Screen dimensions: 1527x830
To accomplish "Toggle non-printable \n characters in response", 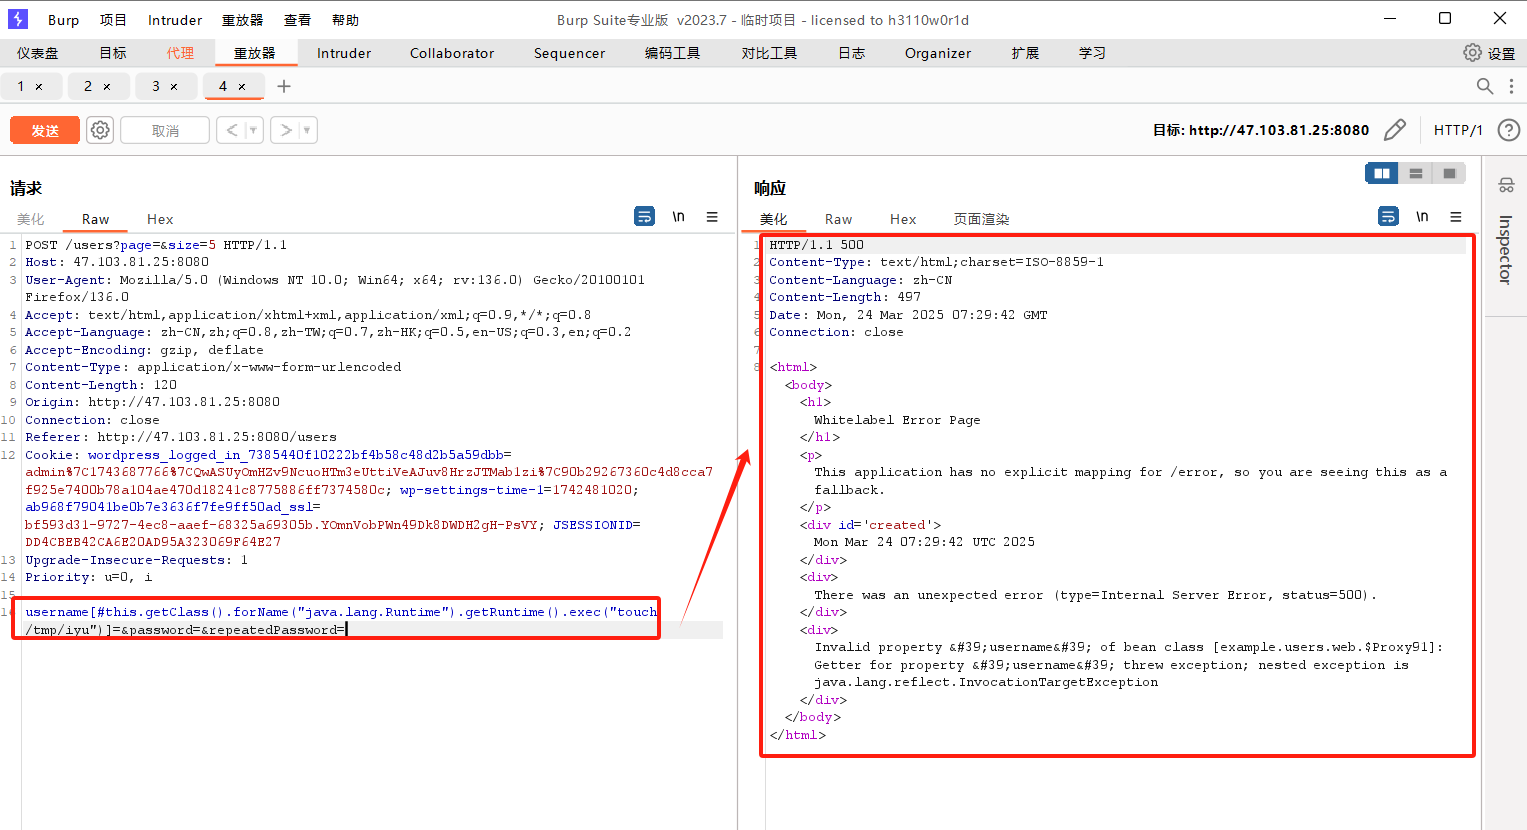I will coord(1422,216).
